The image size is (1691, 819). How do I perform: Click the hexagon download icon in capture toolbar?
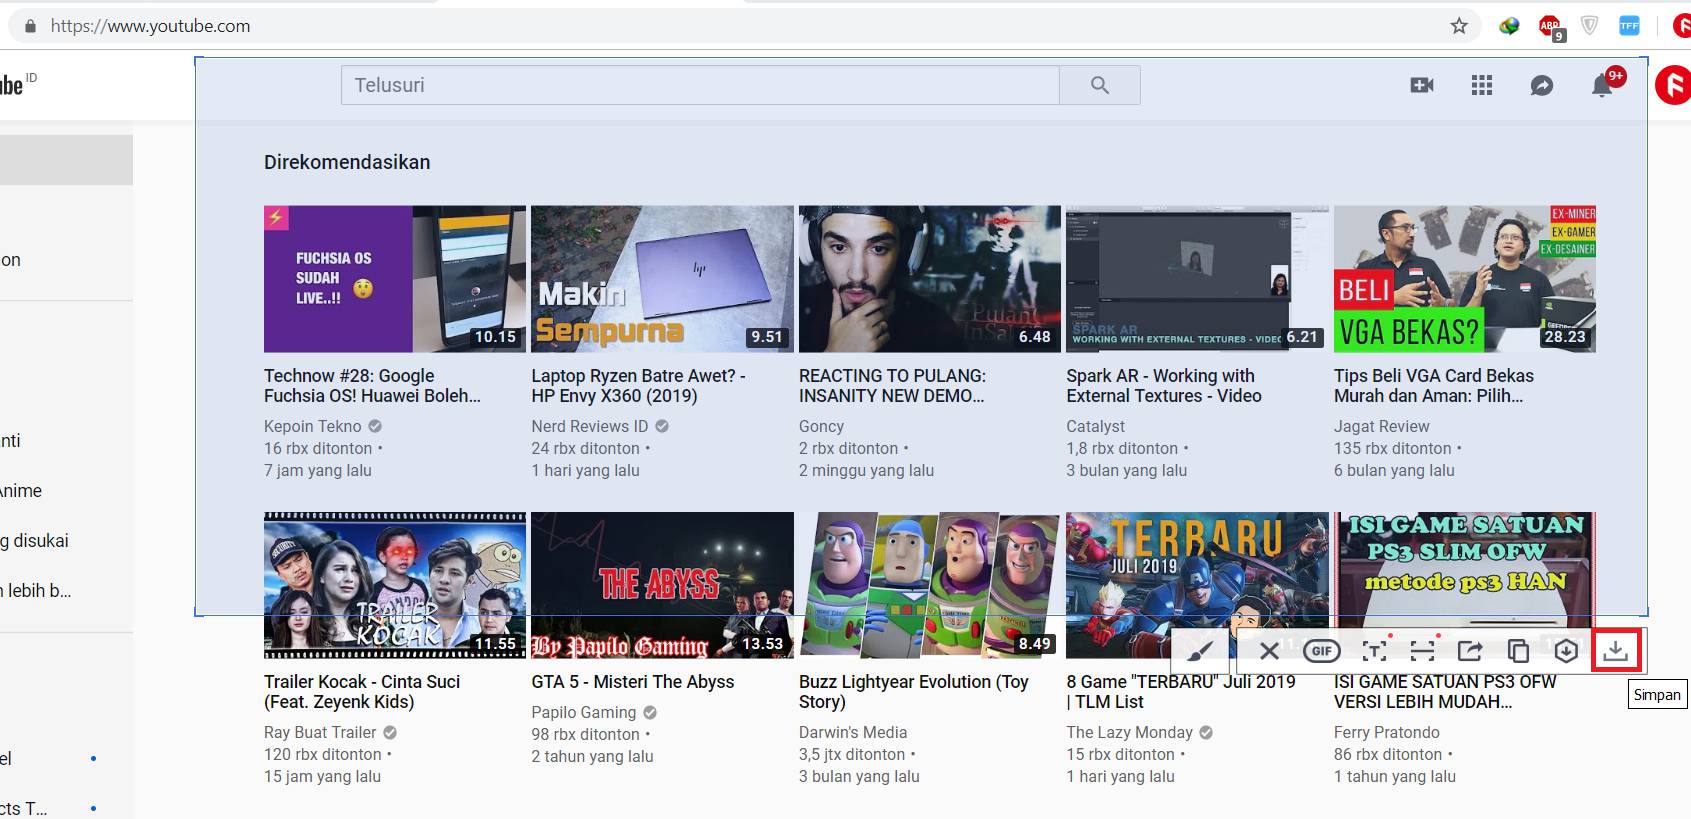point(1566,651)
